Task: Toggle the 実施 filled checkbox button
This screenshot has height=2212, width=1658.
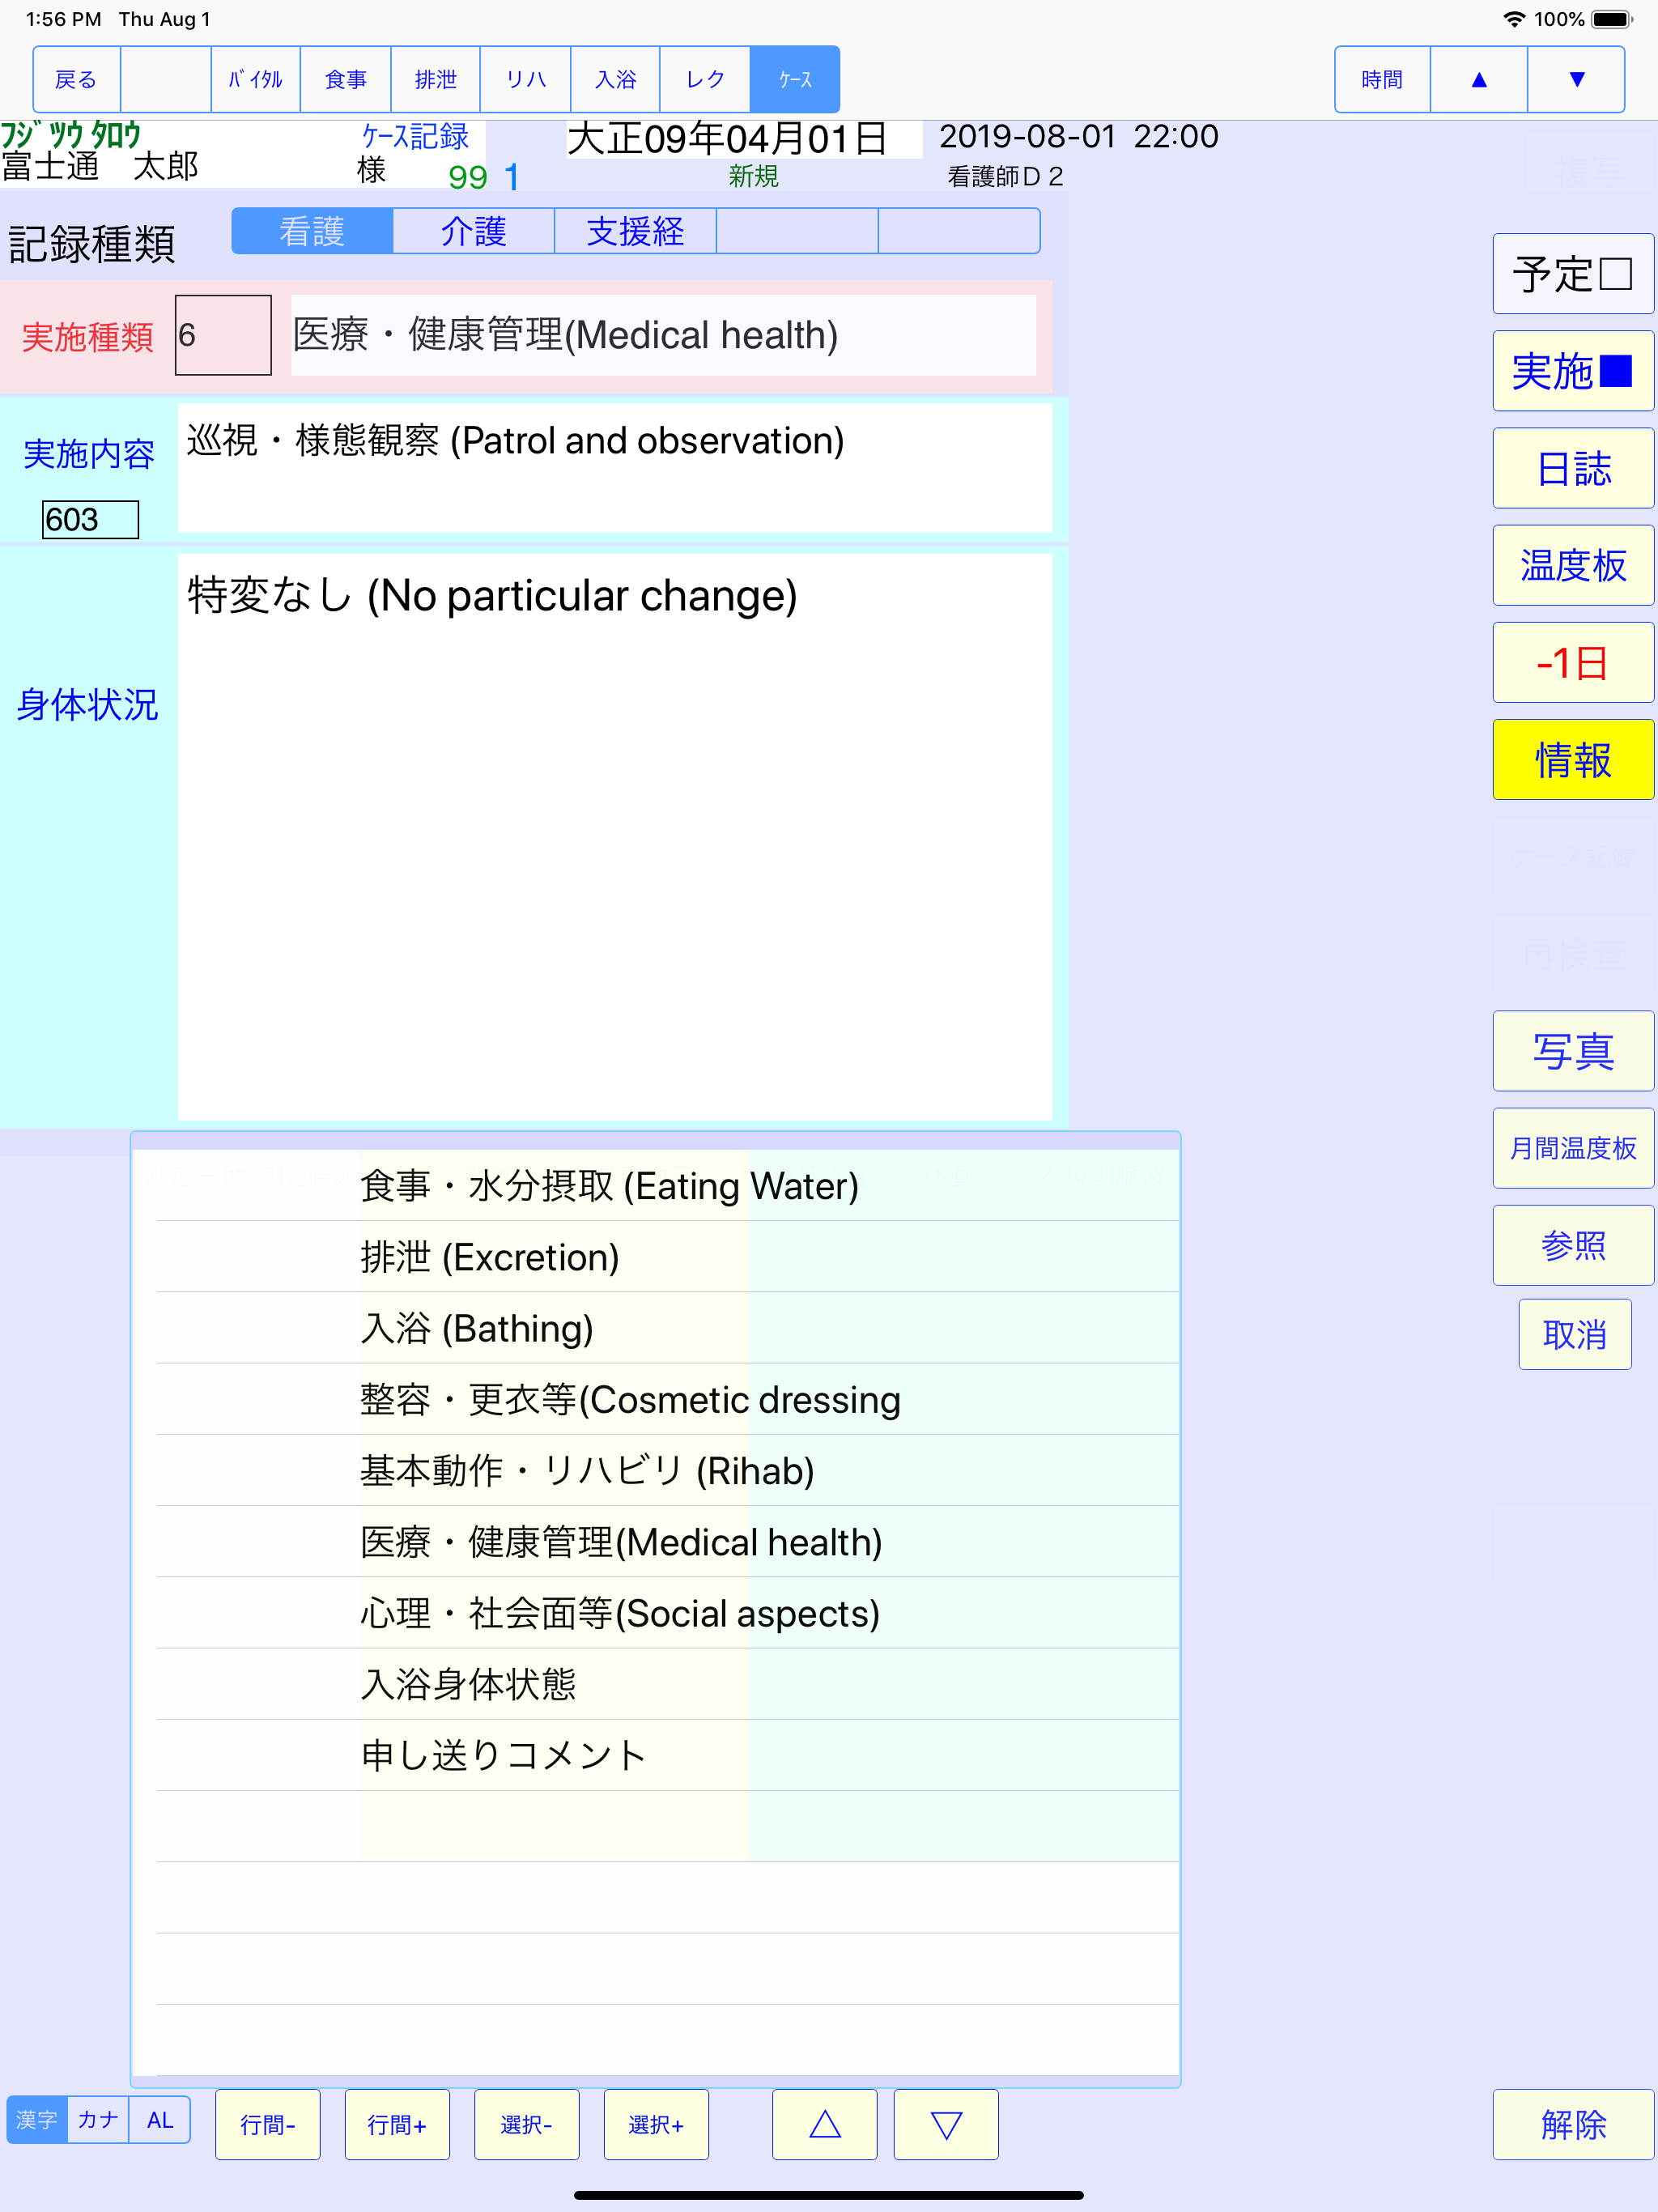Action: (1573, 371)
